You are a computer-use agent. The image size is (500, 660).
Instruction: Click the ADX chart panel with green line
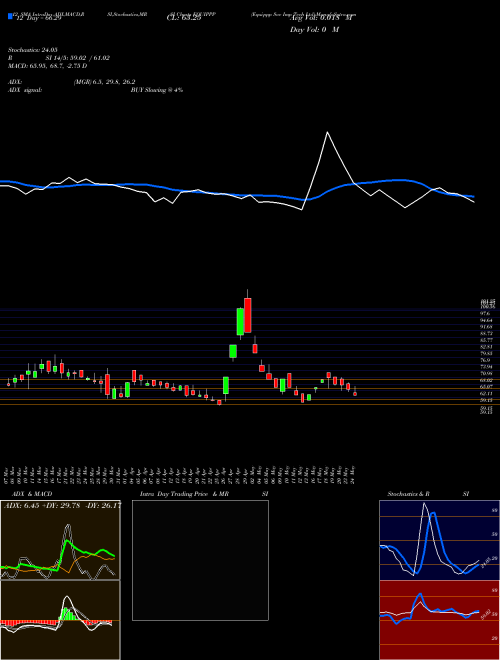pyautogui.click(x=60, y=540)
